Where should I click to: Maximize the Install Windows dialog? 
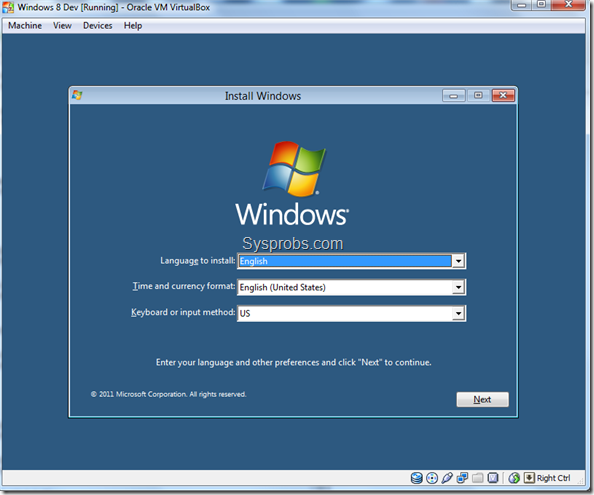(478, 95)
